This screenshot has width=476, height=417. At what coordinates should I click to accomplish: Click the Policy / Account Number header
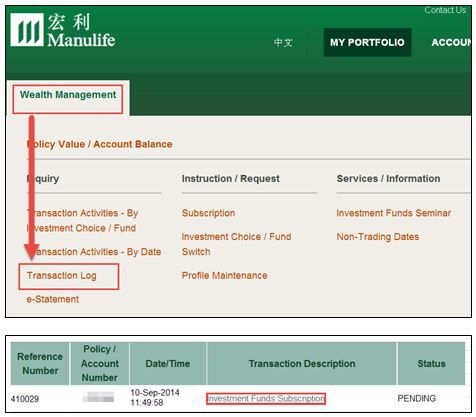pos(100,364)
